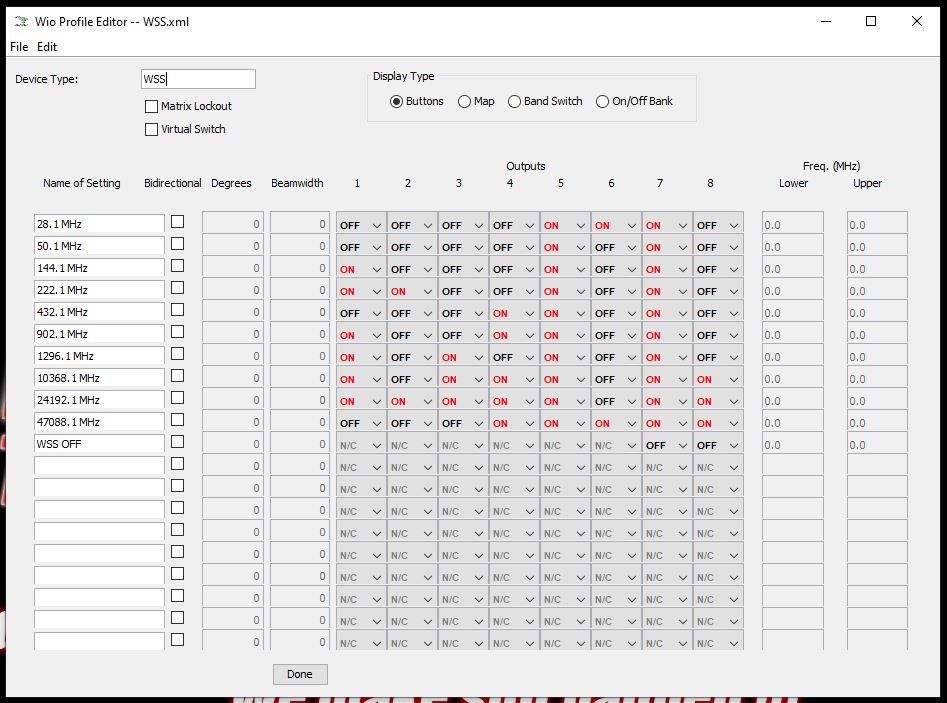Click the Lower frequency field for 50.1 MHz
The width and height of the screenshot is (947, 703).
[x=792, y=247]
